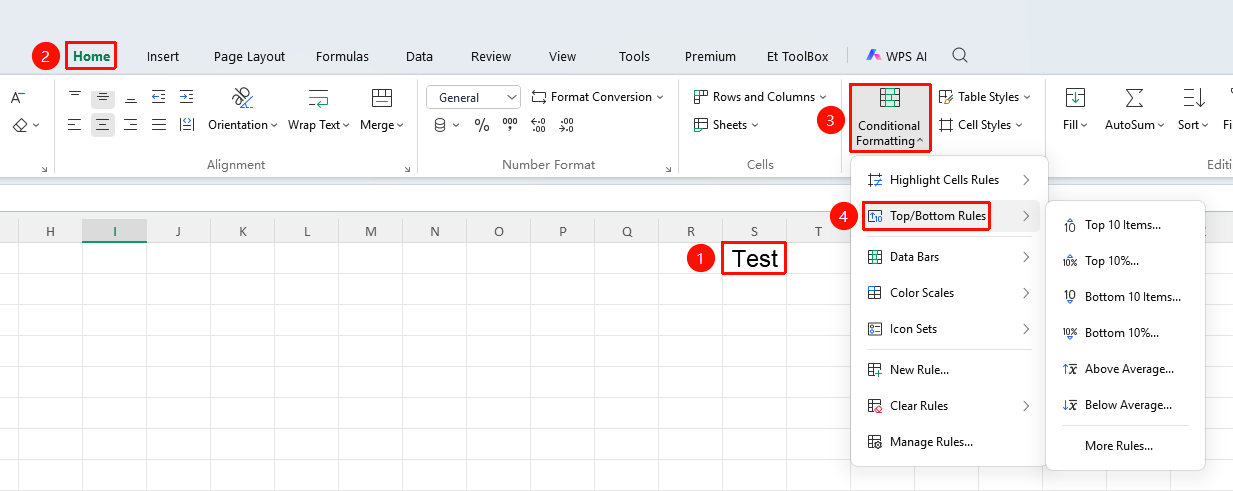Open the General number format combo box
This screenshot has height=491, width=1233.
473,97
